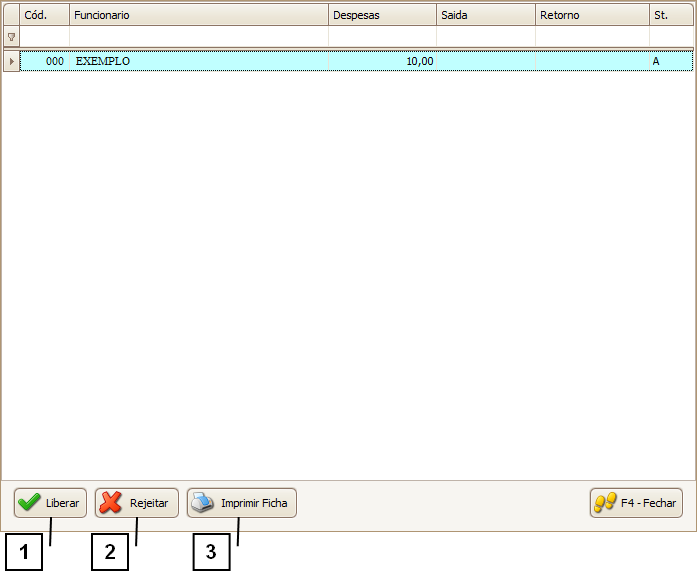Click the red X icon on Rejeitar

coord(111,503)
